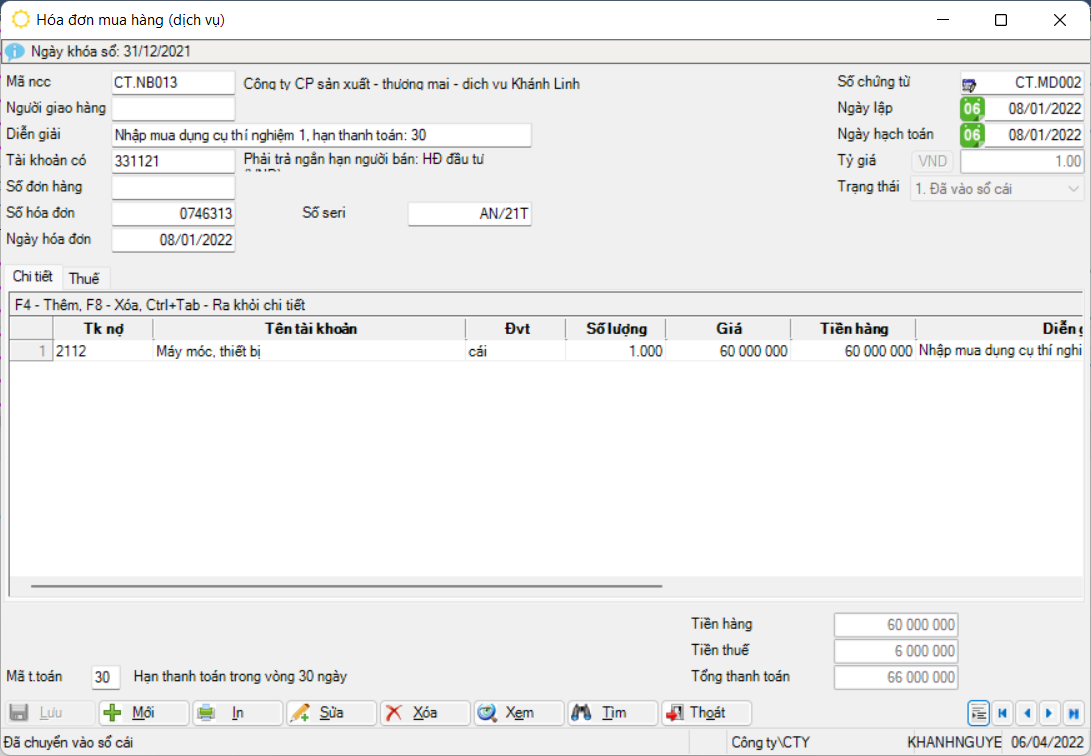Viewport: 1091px width, 756px height.
Task: Jump to the last record
Action: (x=1073, y=713)
